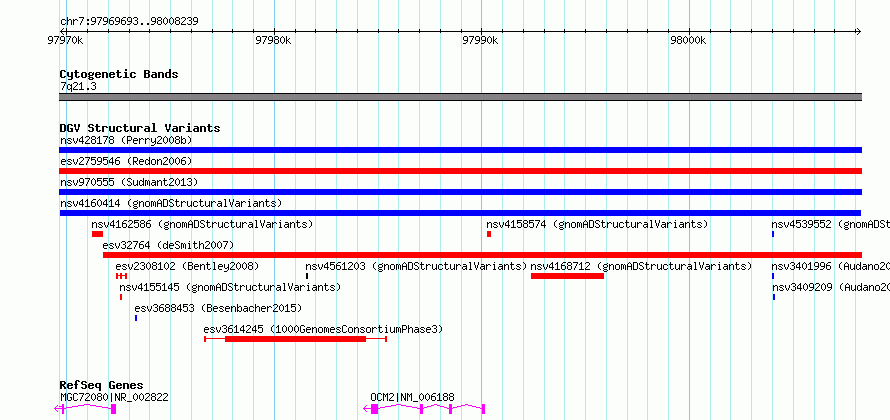This screenshot has width=890, height=420.
Task: Click the "nsv4158574 (gnomADStructuralVariants)" label
Action: point(597,224)
